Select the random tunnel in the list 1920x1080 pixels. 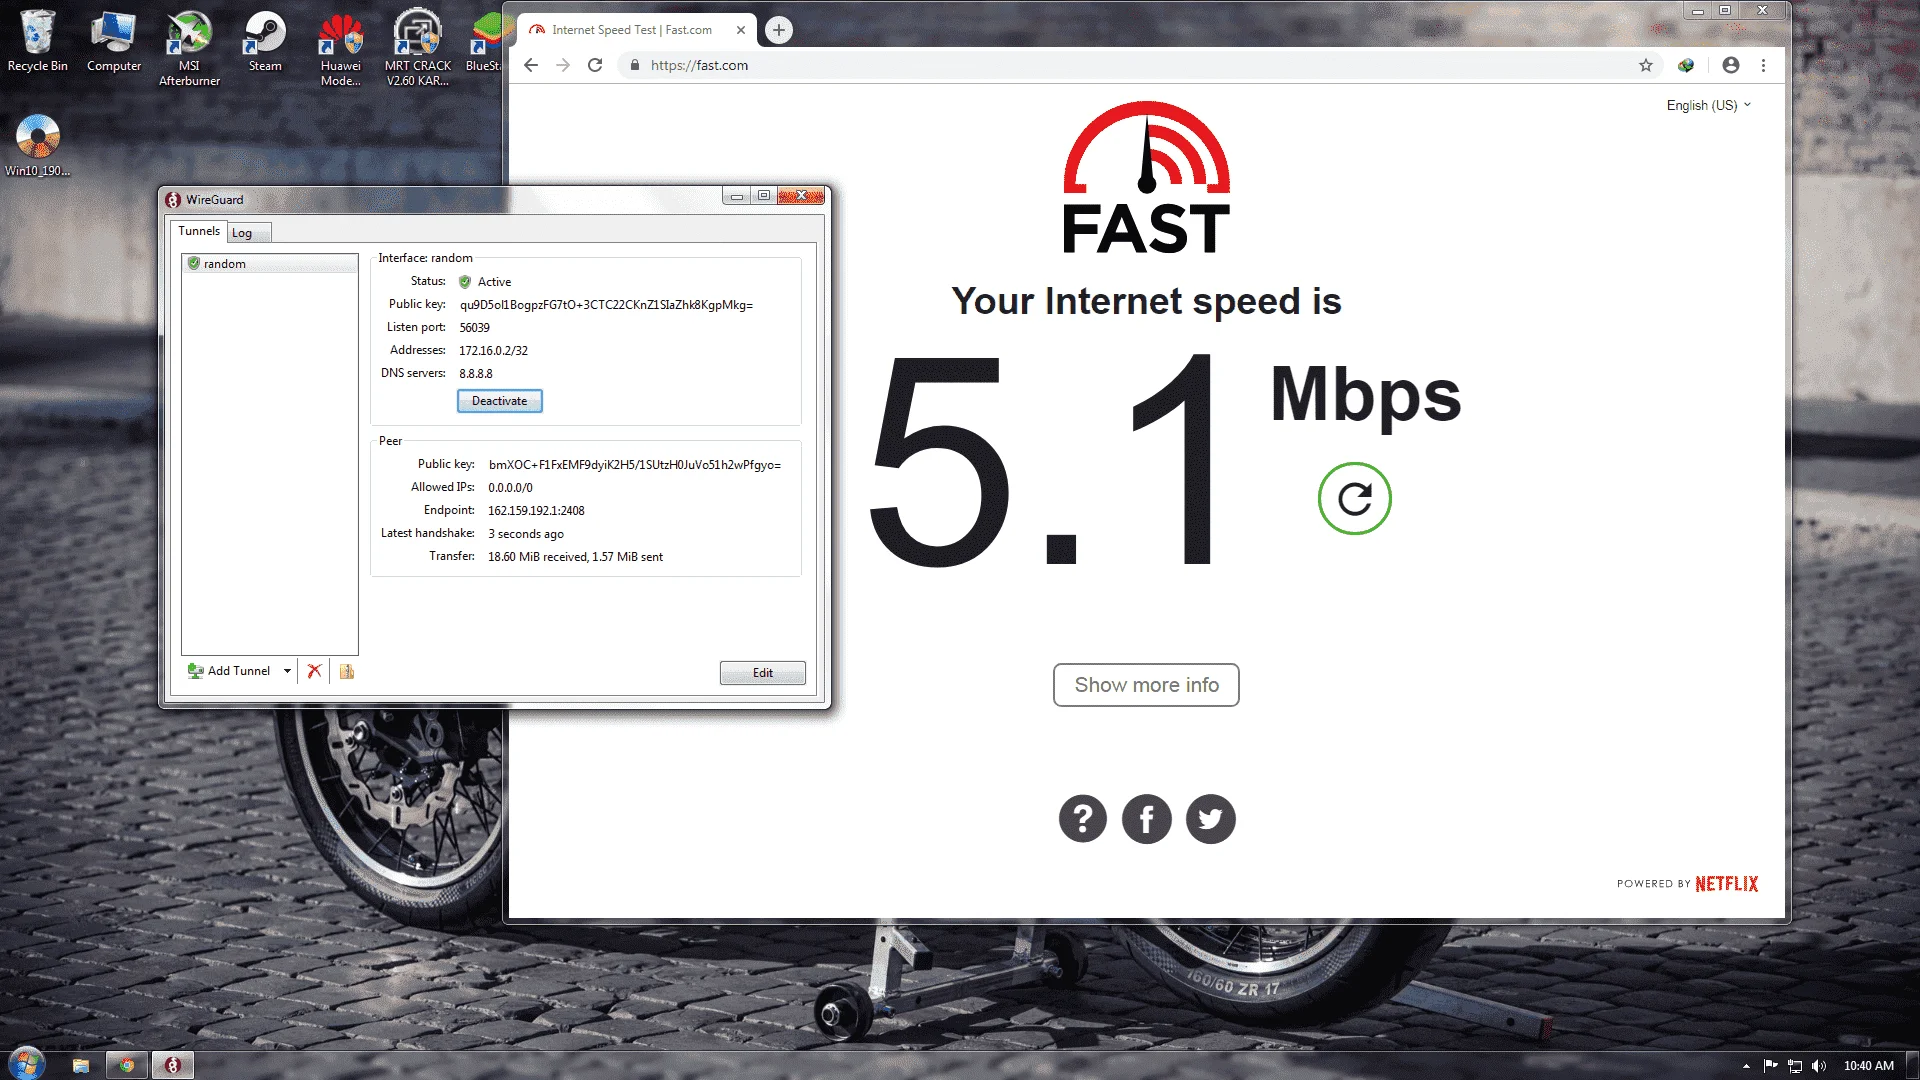click(270, 264)
